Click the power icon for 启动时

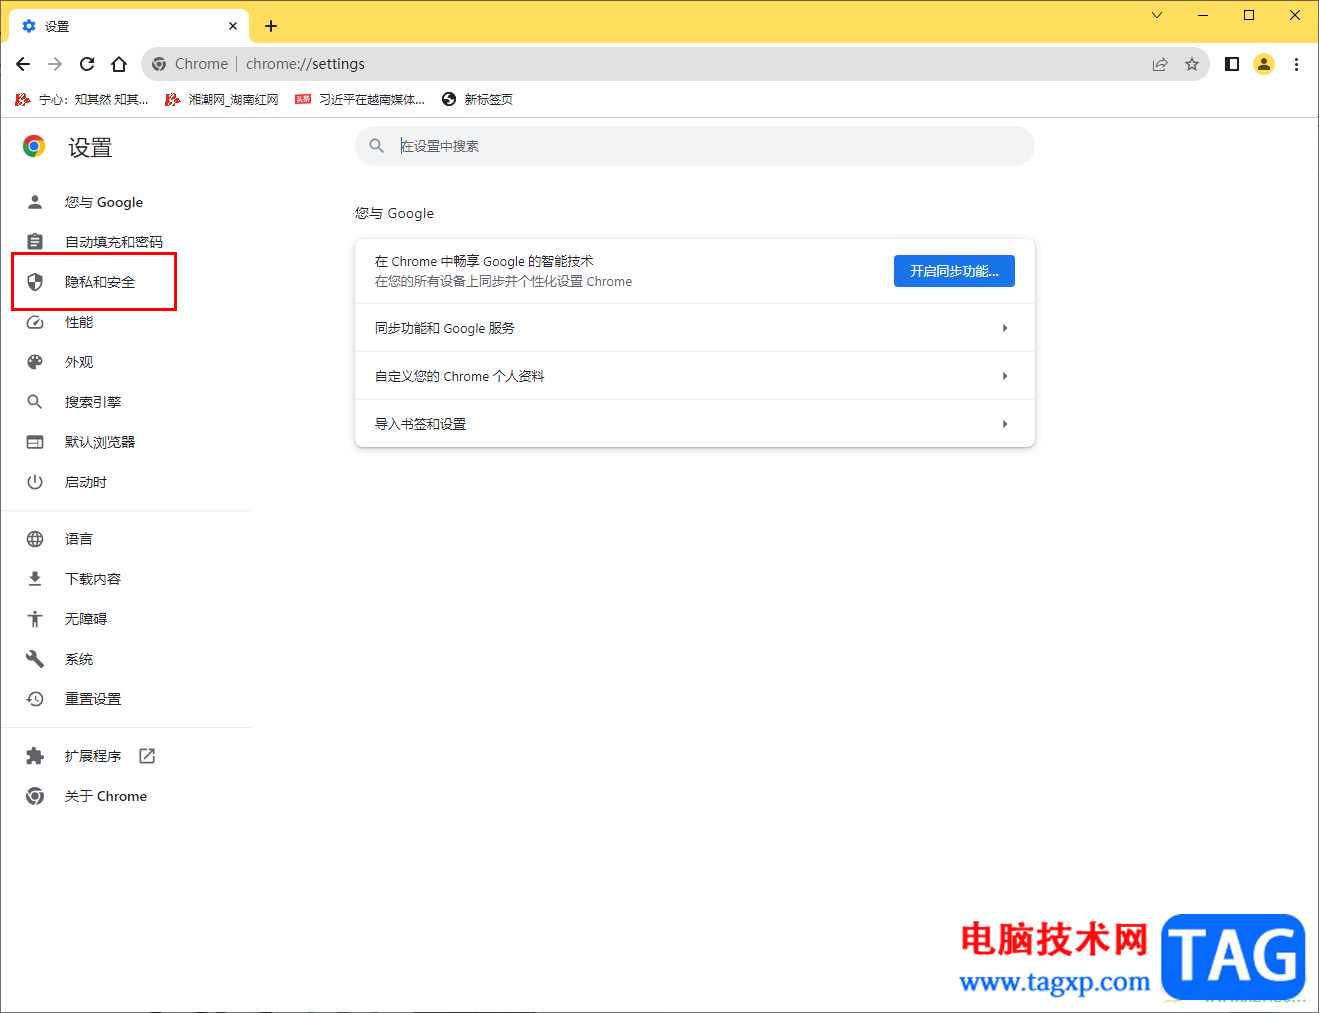(35, 482)
